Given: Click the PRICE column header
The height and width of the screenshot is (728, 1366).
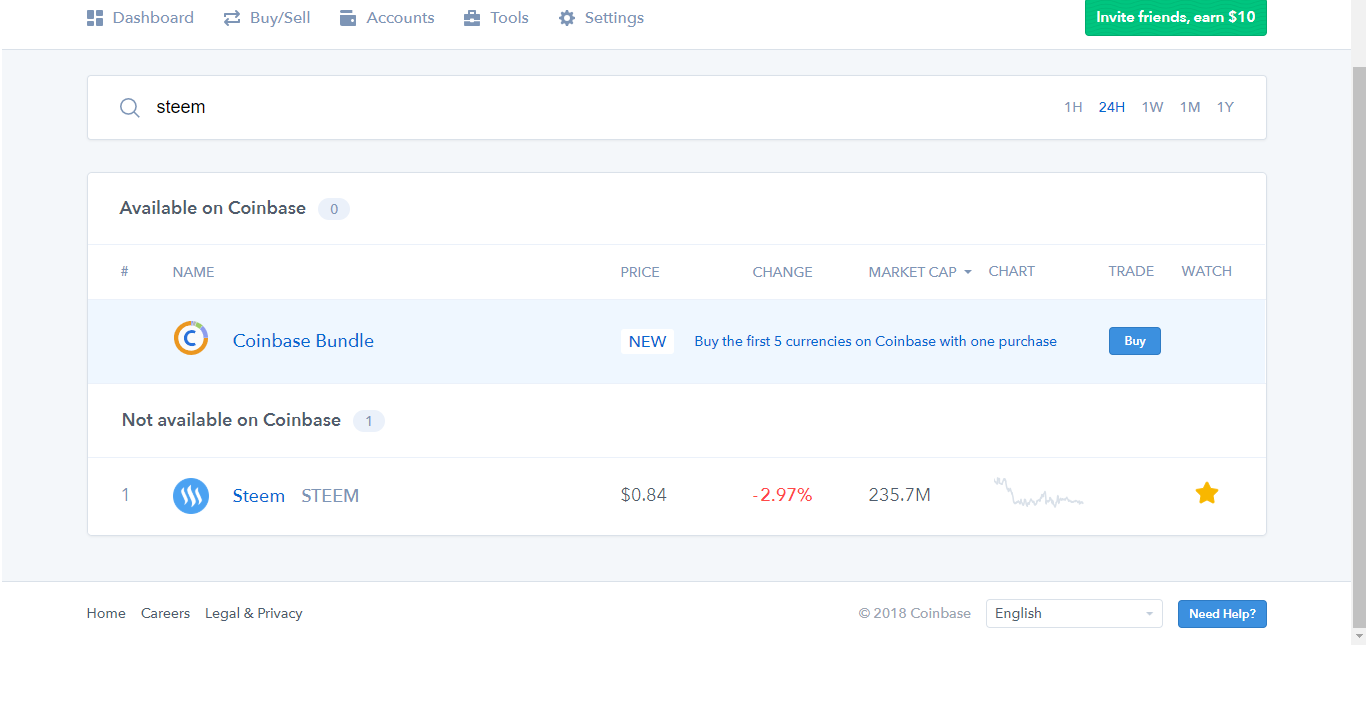Looking at the screenshot, I should 640,272.
